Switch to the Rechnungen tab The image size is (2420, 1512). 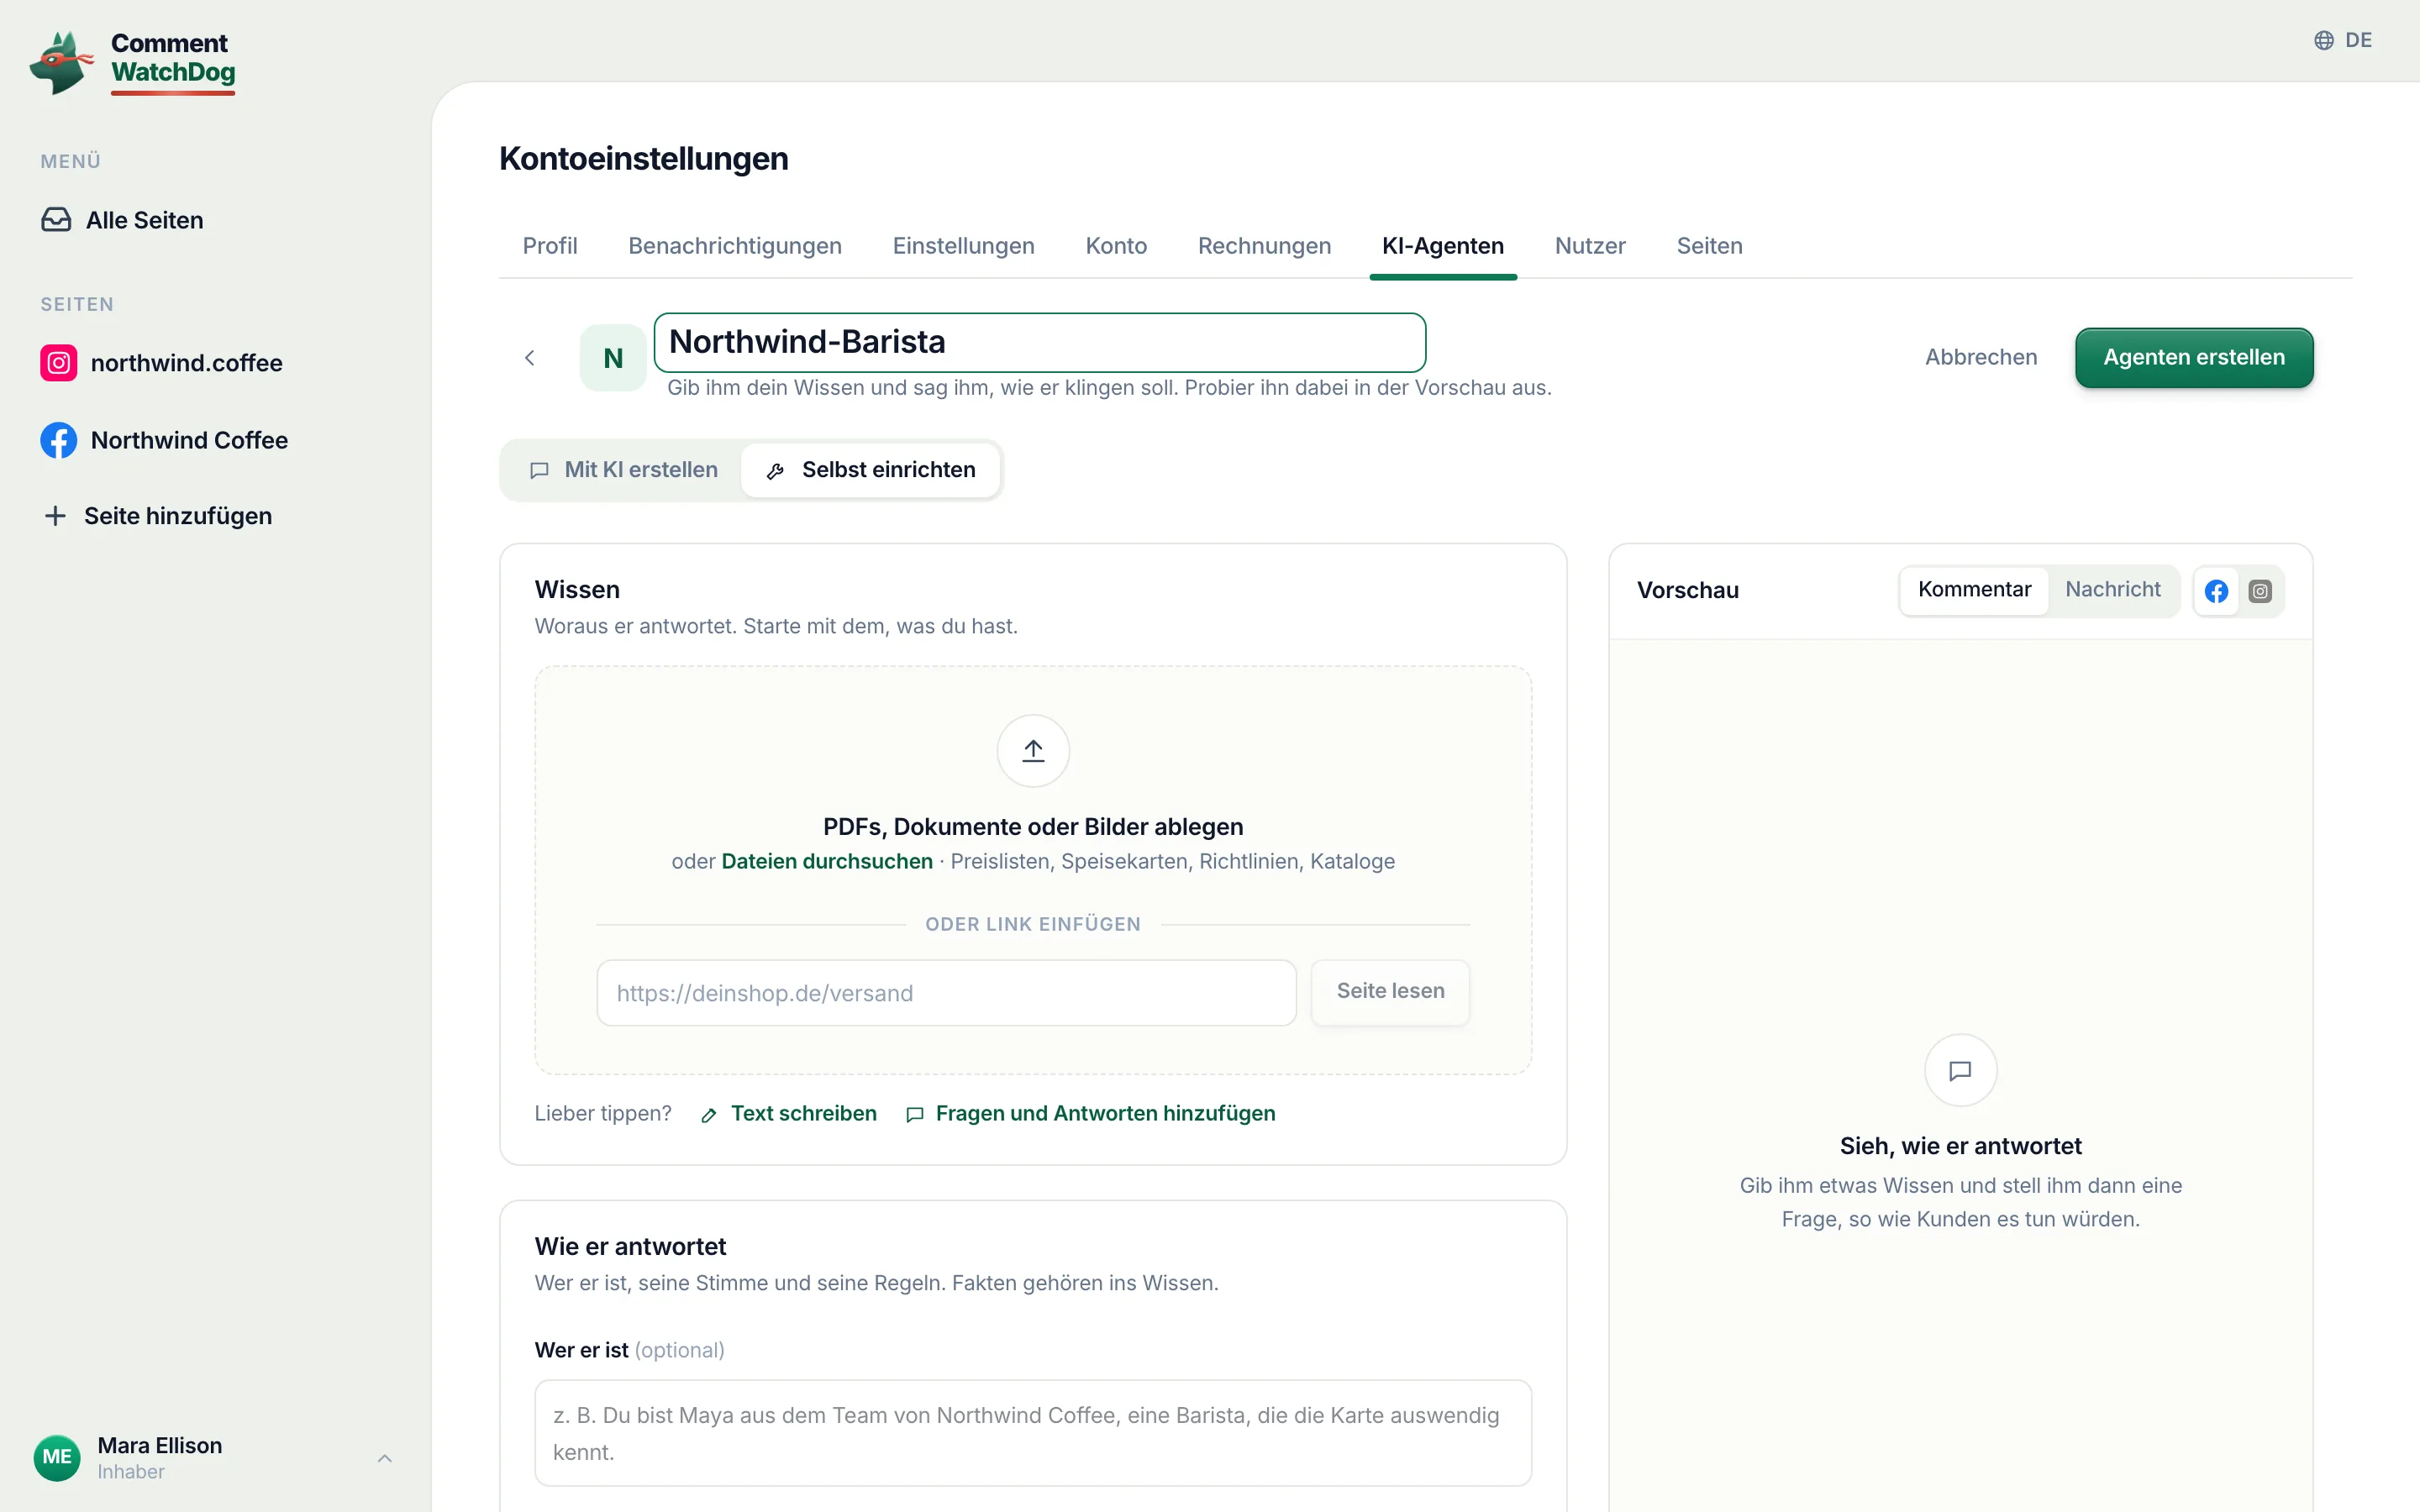coord(1264,246)
